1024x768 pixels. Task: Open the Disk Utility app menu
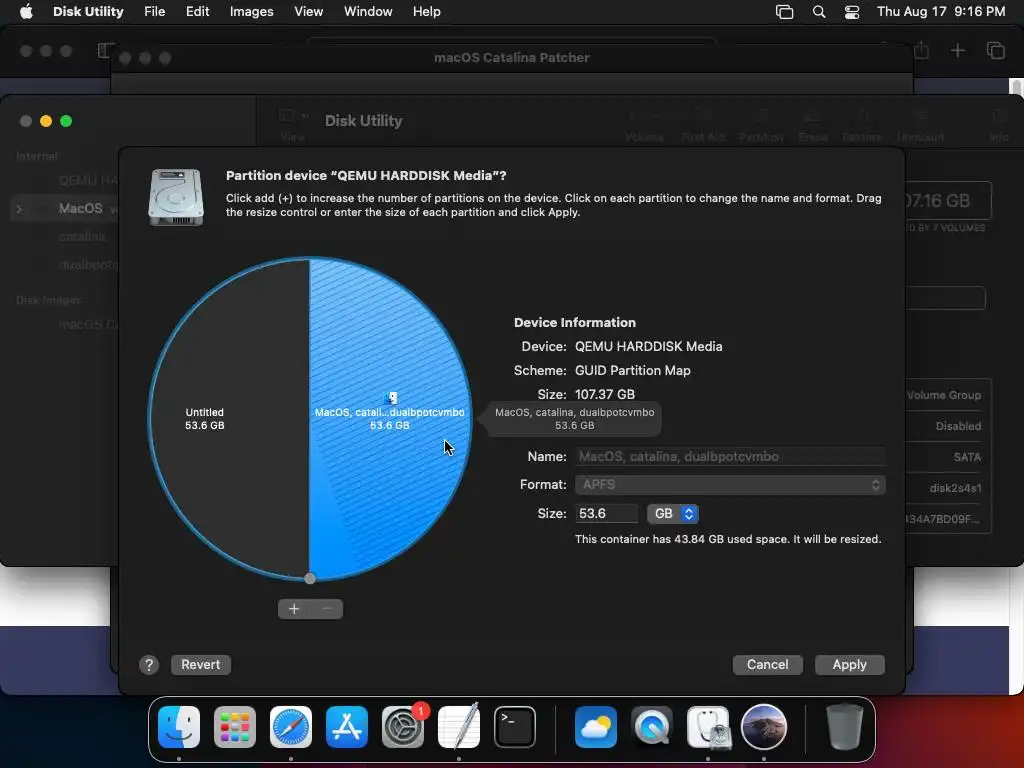pos(88,12)
